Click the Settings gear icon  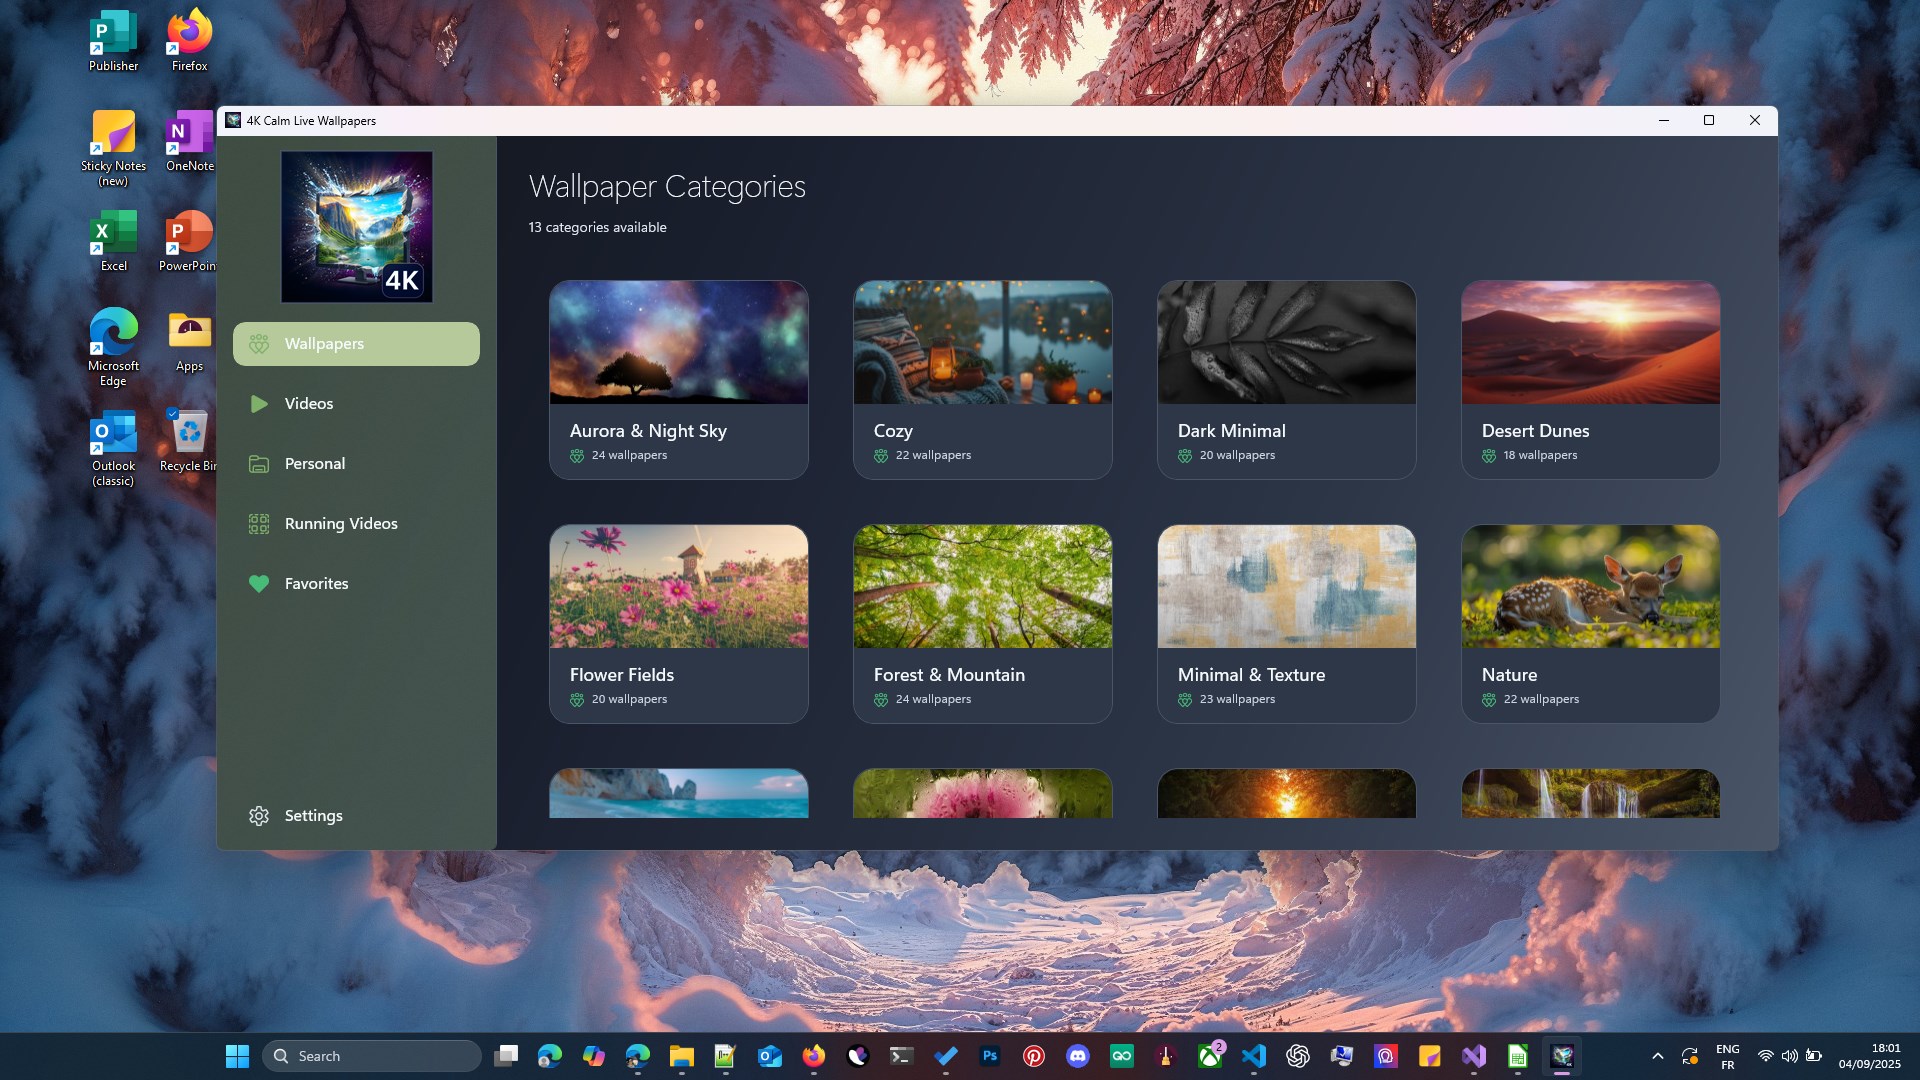(259, 816)
